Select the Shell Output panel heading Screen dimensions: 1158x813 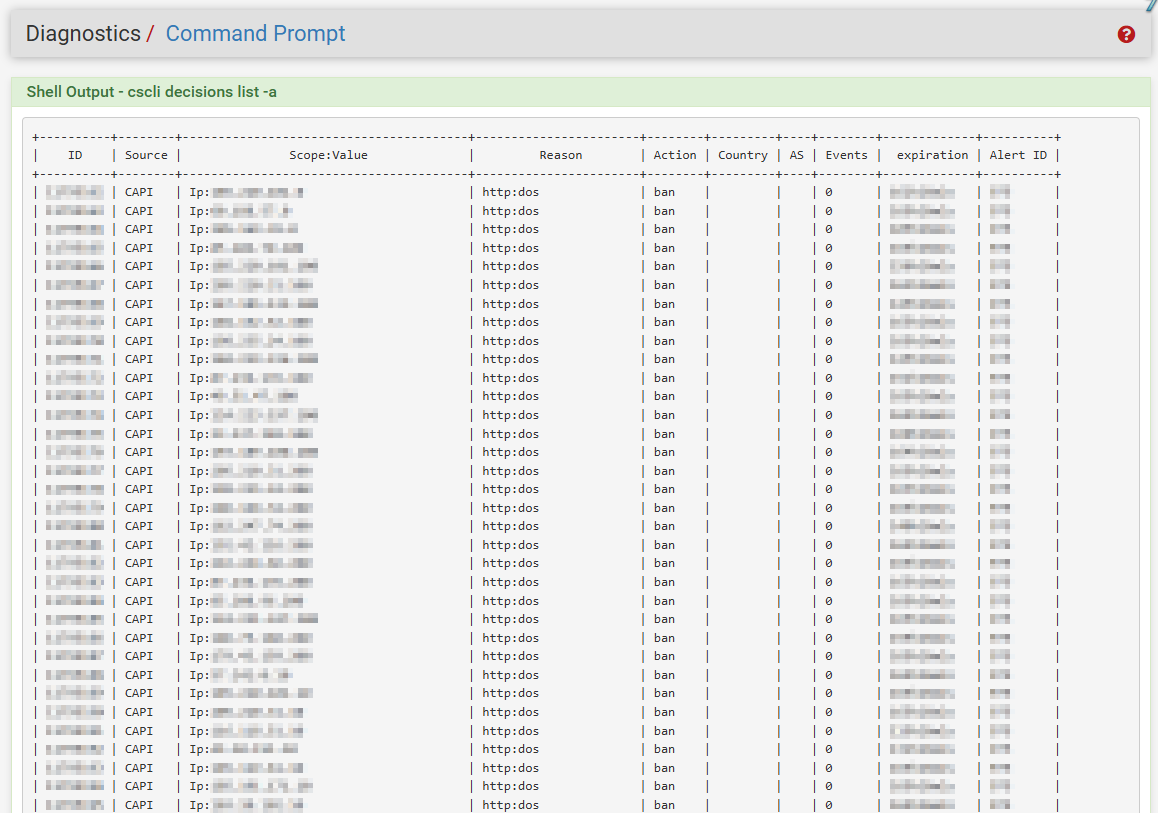click(152, 92)
